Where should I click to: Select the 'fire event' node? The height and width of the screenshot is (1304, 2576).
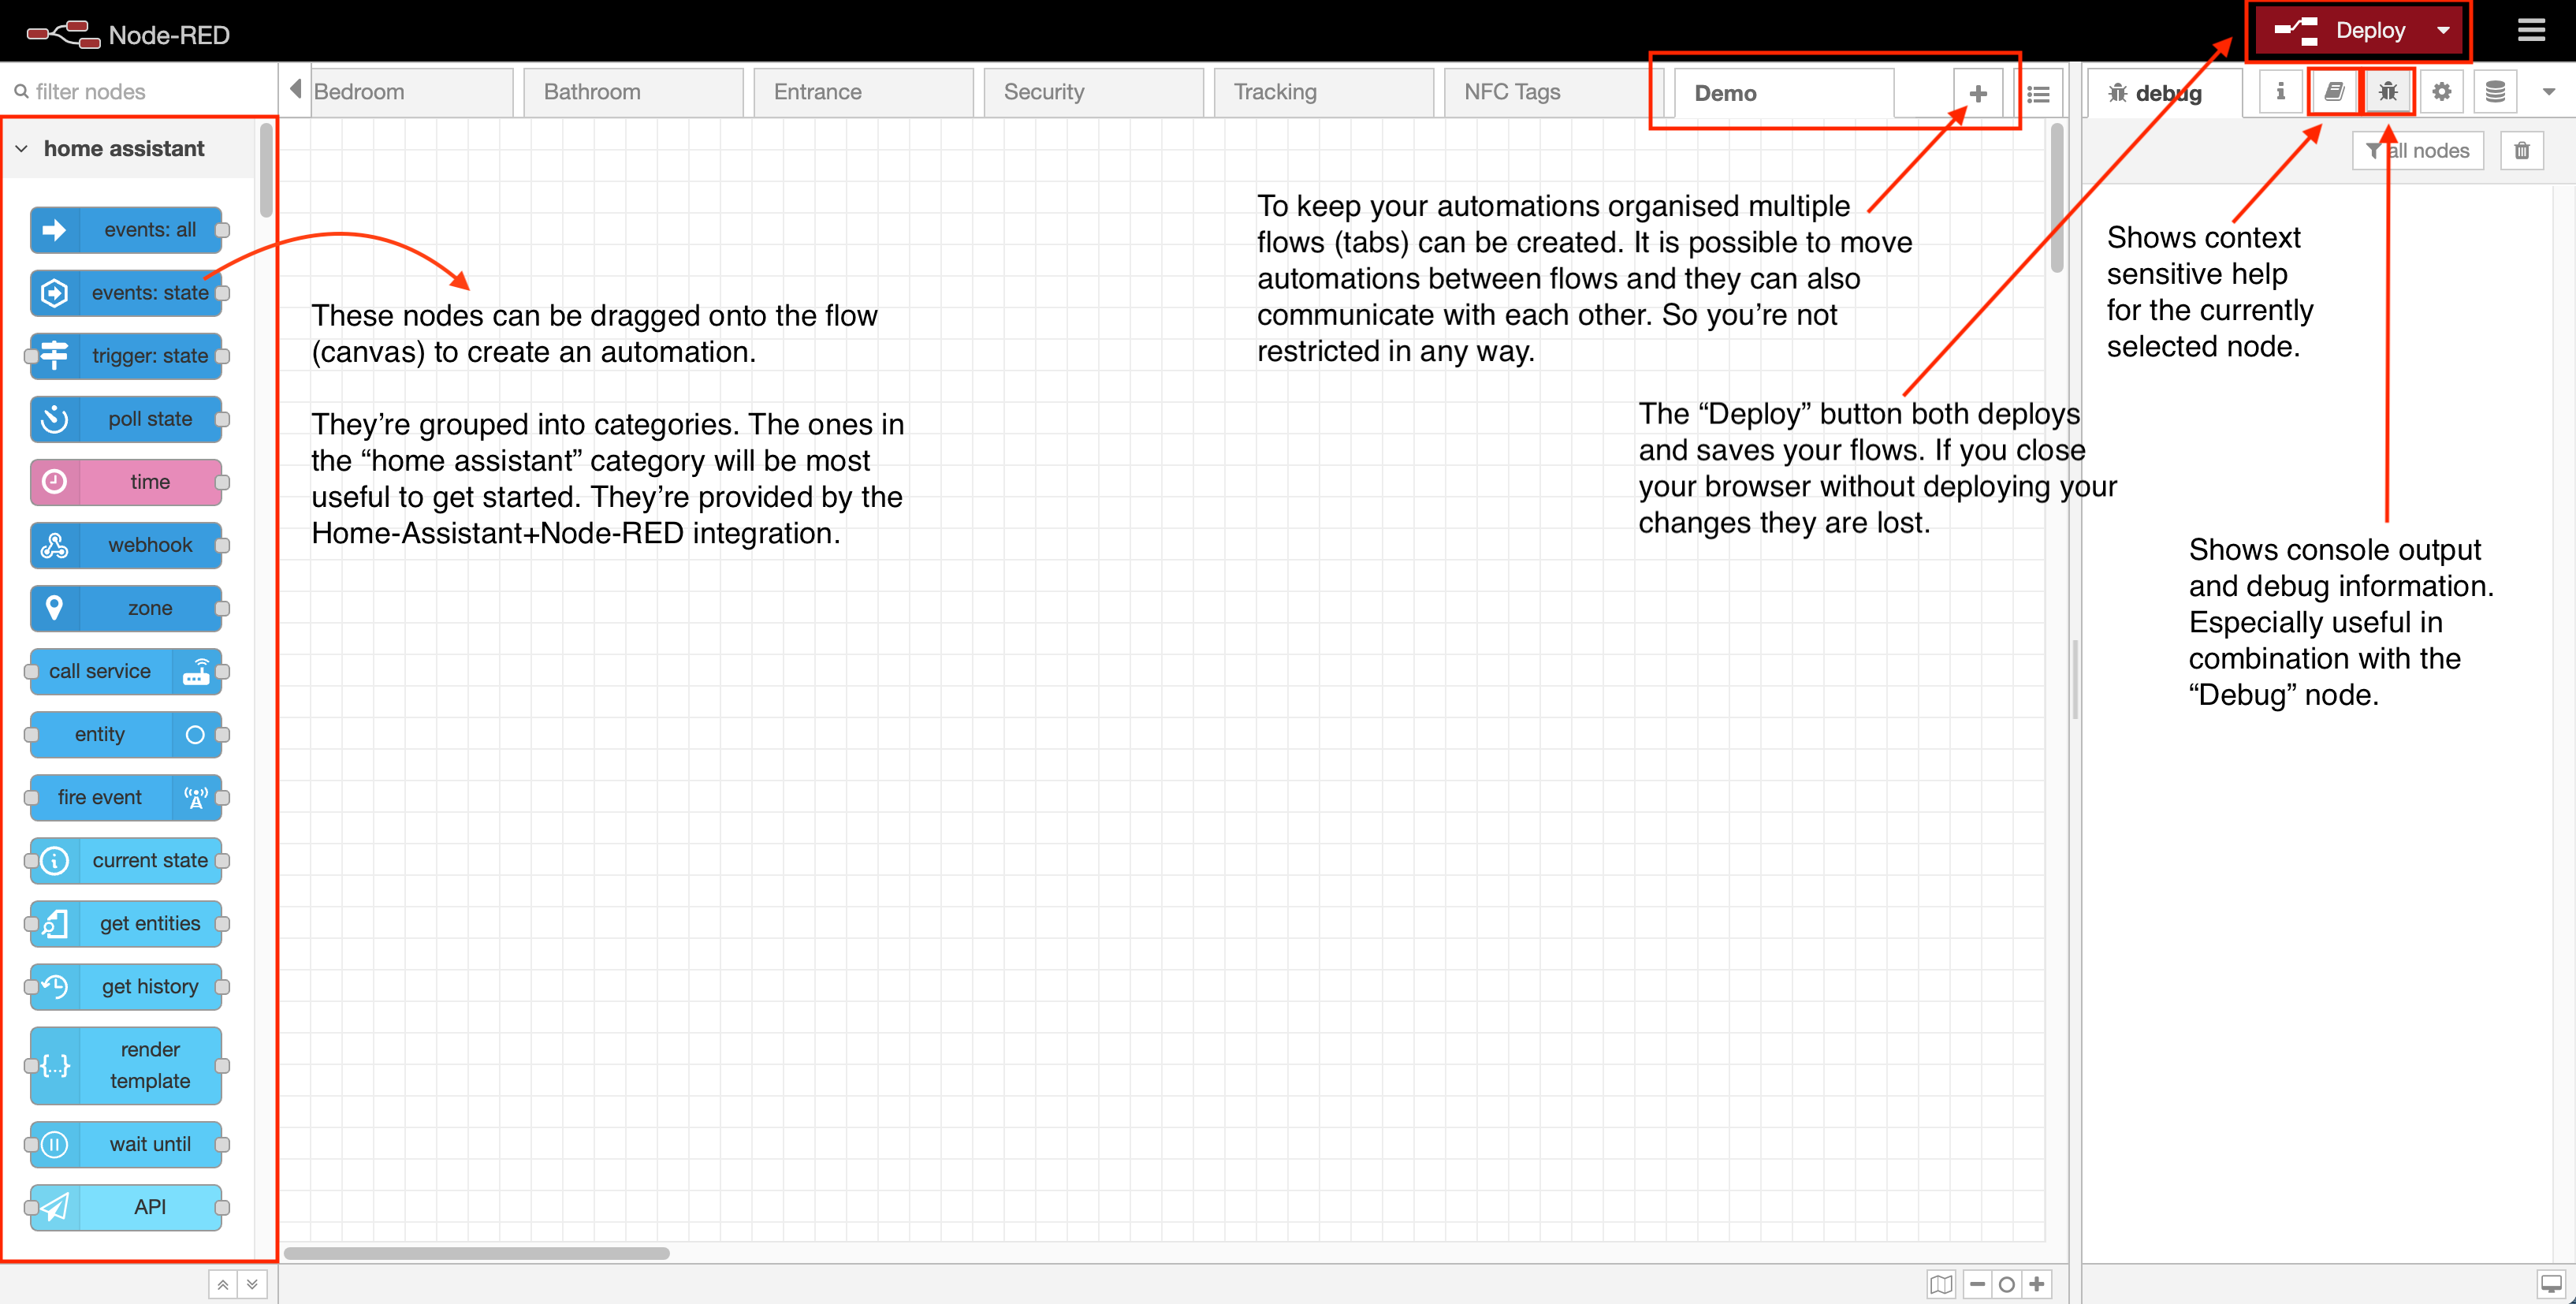[x=126, y=797]
